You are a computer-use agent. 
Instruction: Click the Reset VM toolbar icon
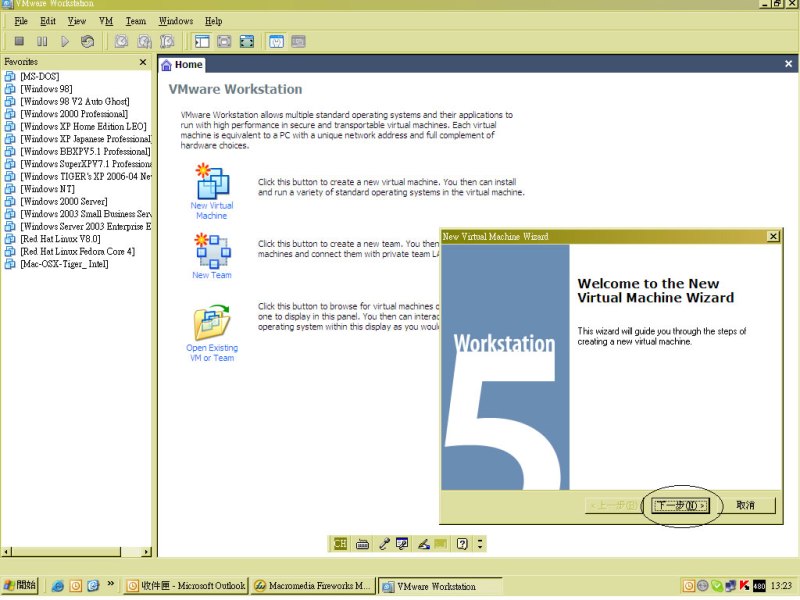[x=87, y=41]
